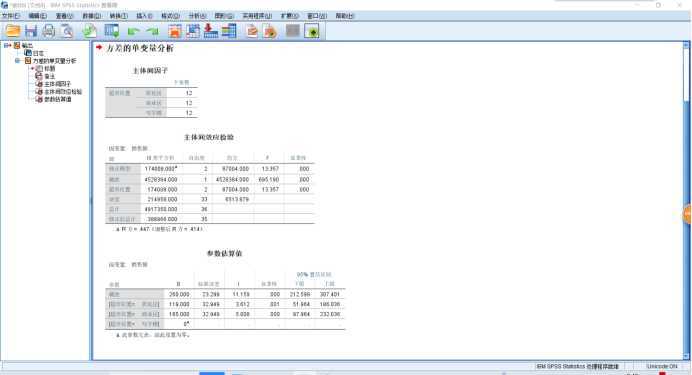Select the 214958.000 error cell
Screen dimensions: 692x375
click(162, 199)
